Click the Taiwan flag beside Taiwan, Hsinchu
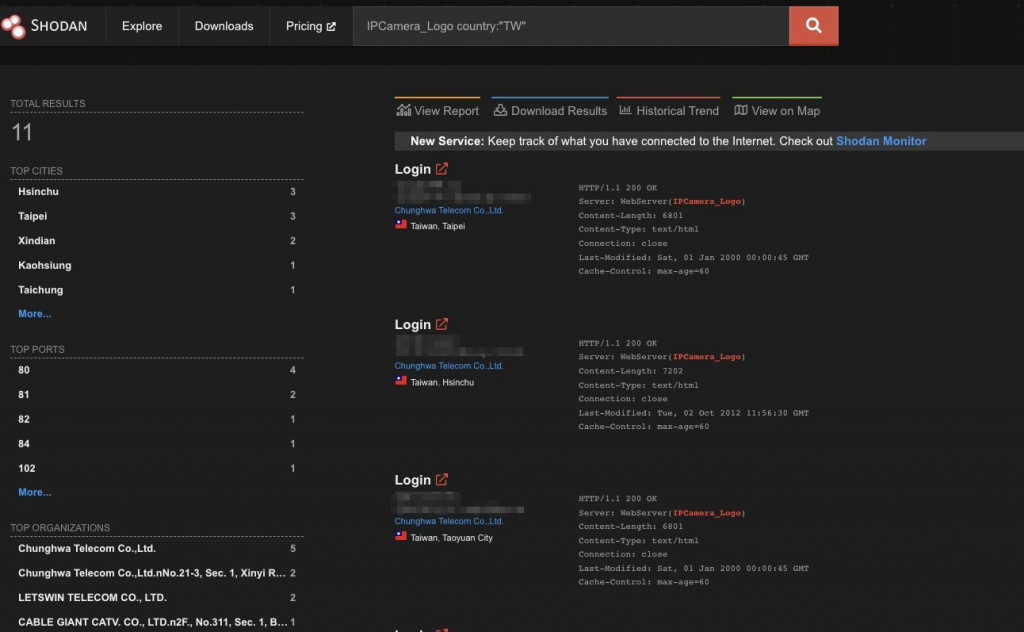 pyautogui.click(x=401, y=381)
